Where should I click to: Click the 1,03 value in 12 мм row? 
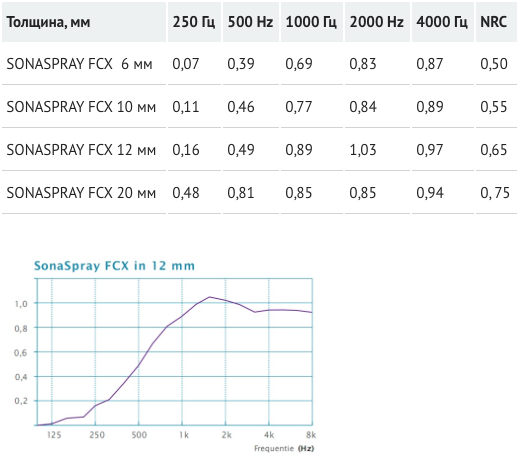[x=363, y=150]
